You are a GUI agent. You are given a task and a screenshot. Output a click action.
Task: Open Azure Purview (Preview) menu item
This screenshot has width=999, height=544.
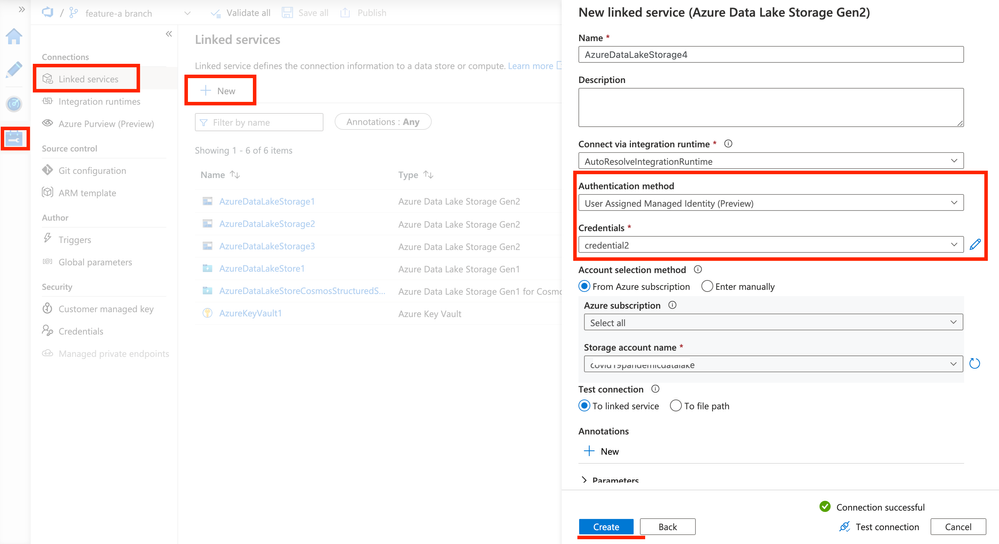tap(106, 124)
